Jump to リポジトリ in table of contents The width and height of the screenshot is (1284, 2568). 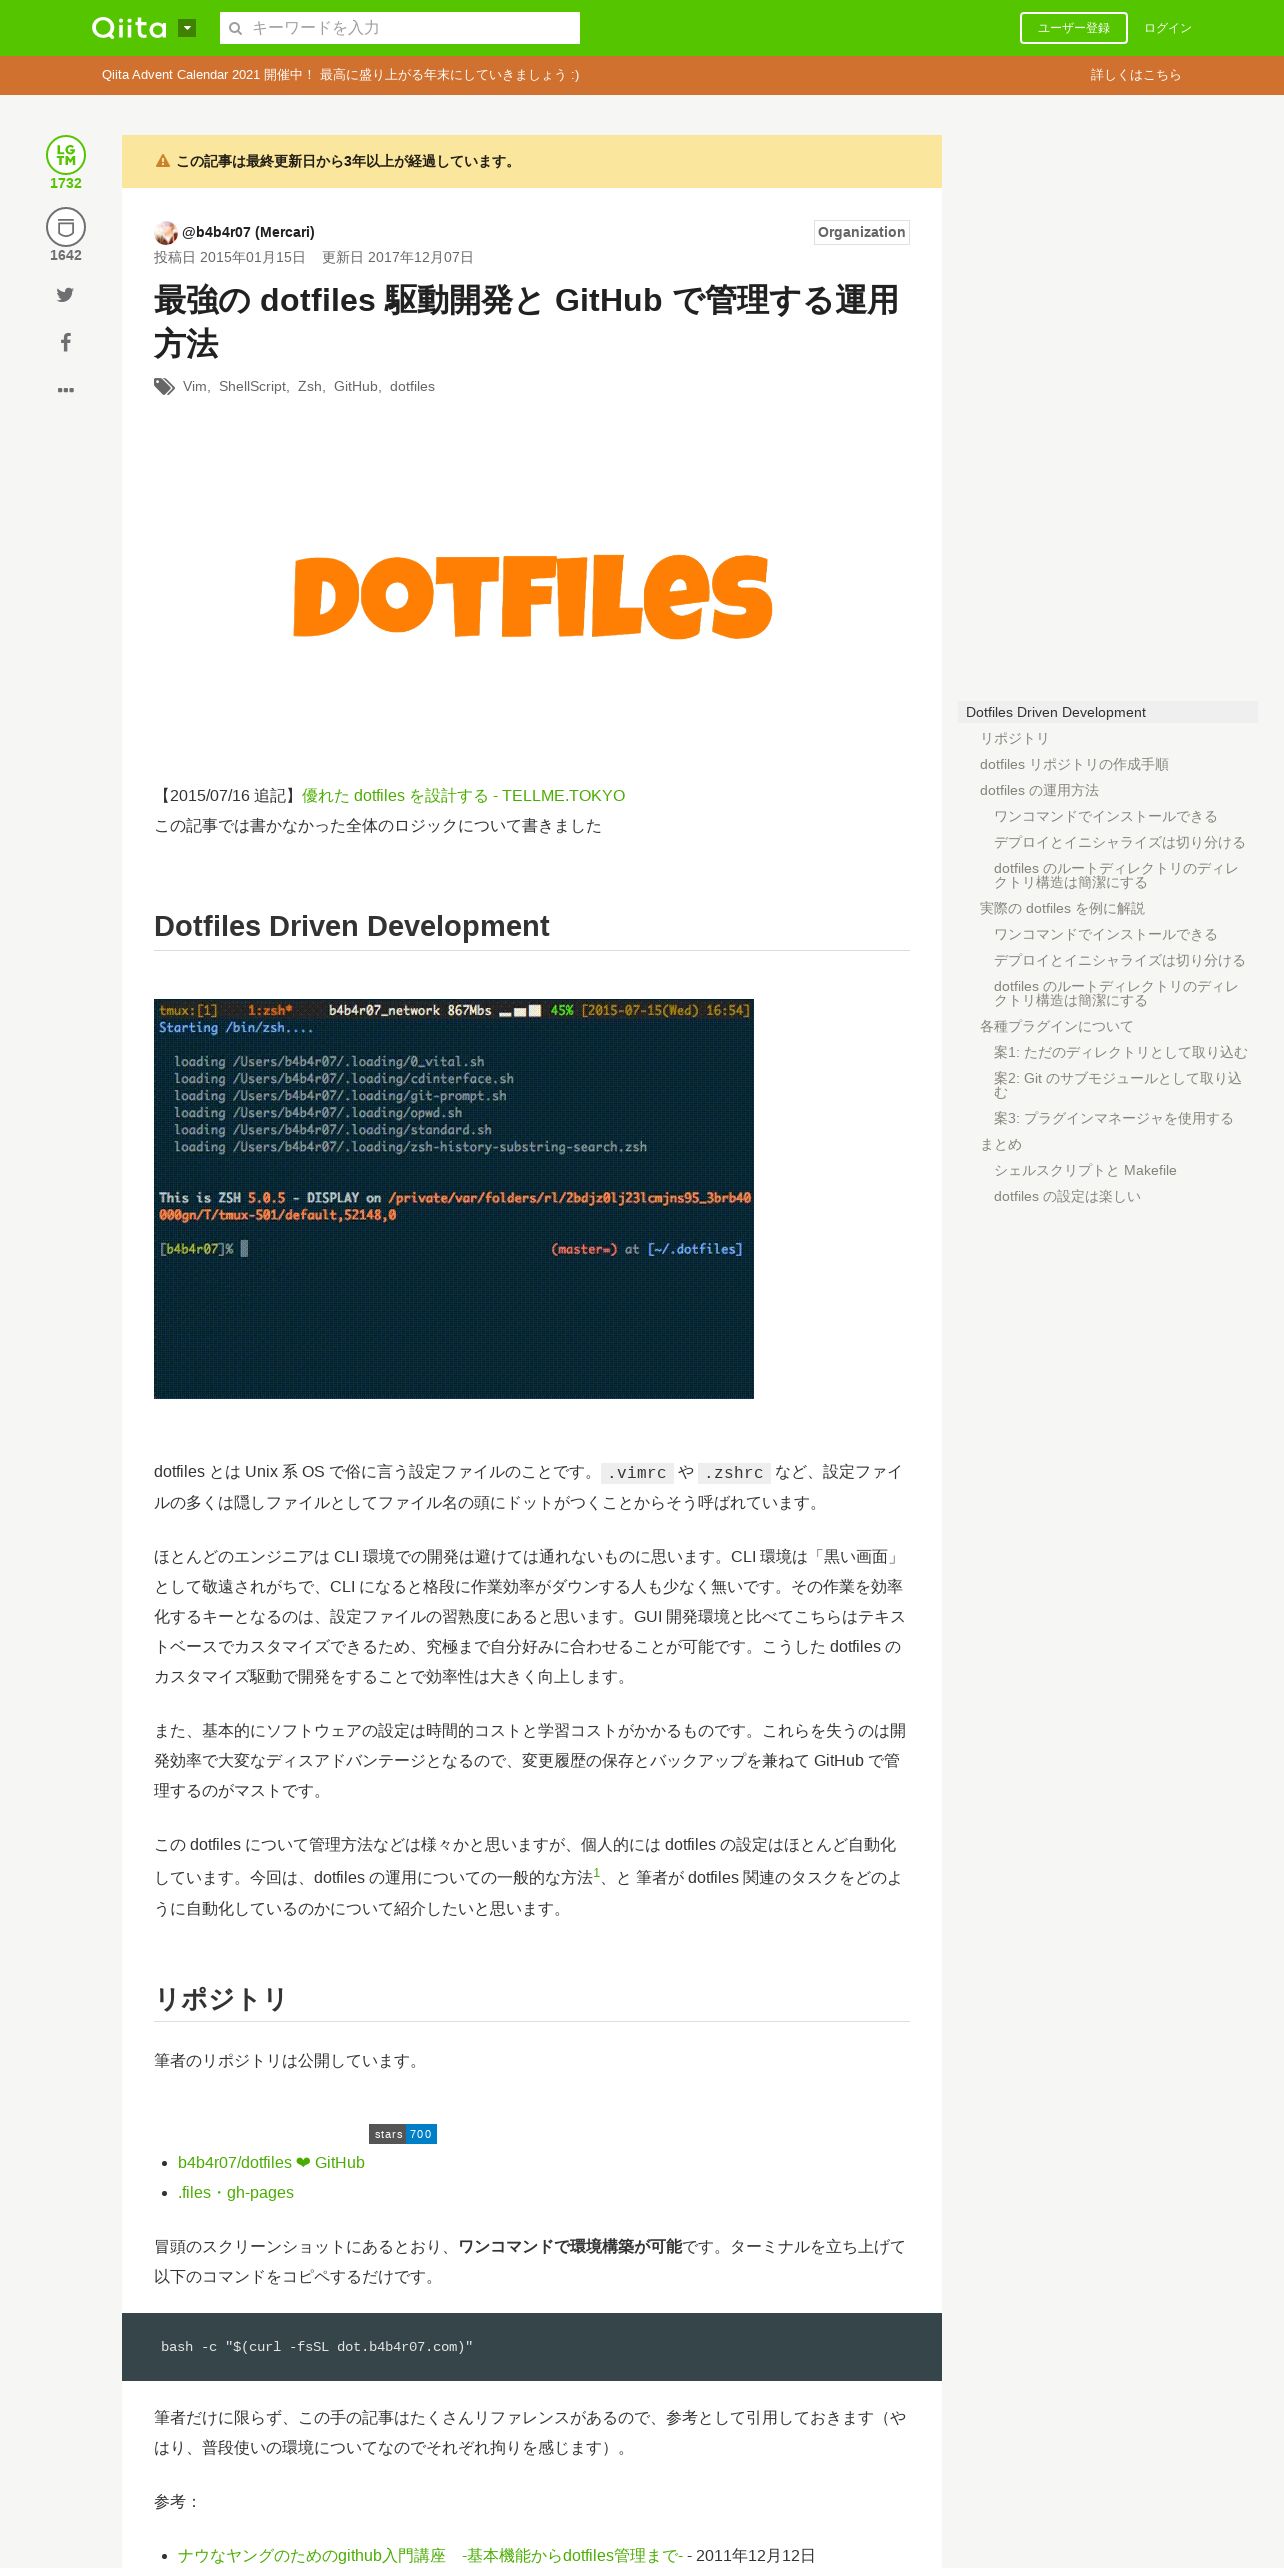tap(1014, 738)
